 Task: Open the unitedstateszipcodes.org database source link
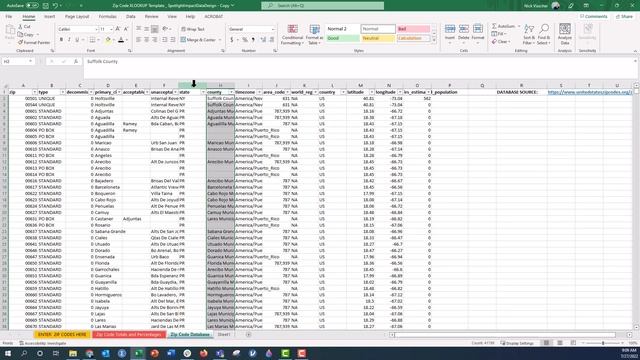590,92
